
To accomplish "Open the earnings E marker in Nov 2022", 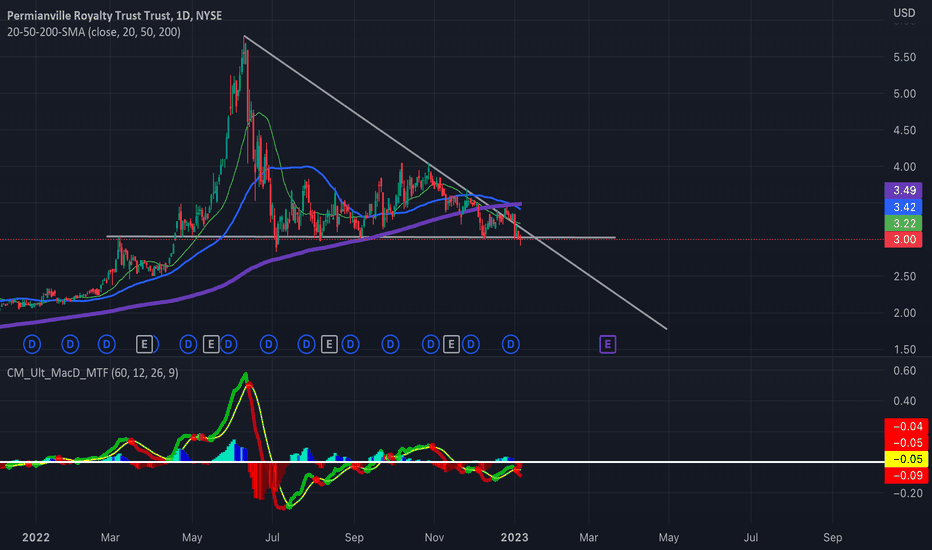I will click(451, 344).
